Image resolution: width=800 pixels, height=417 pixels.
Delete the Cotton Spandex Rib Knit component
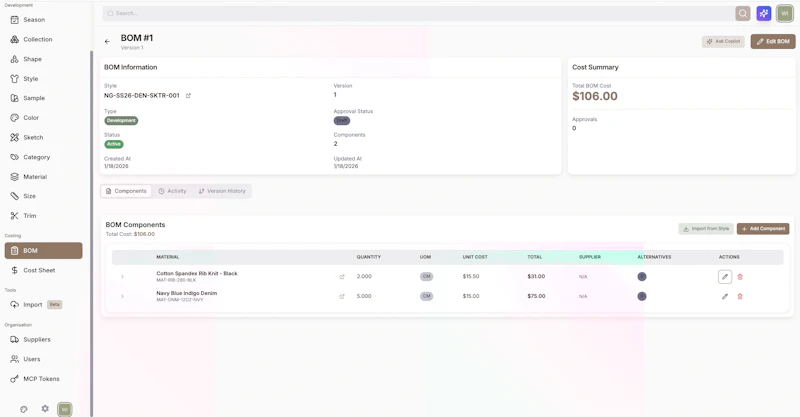pyautogui.click(x=740, y=277)
